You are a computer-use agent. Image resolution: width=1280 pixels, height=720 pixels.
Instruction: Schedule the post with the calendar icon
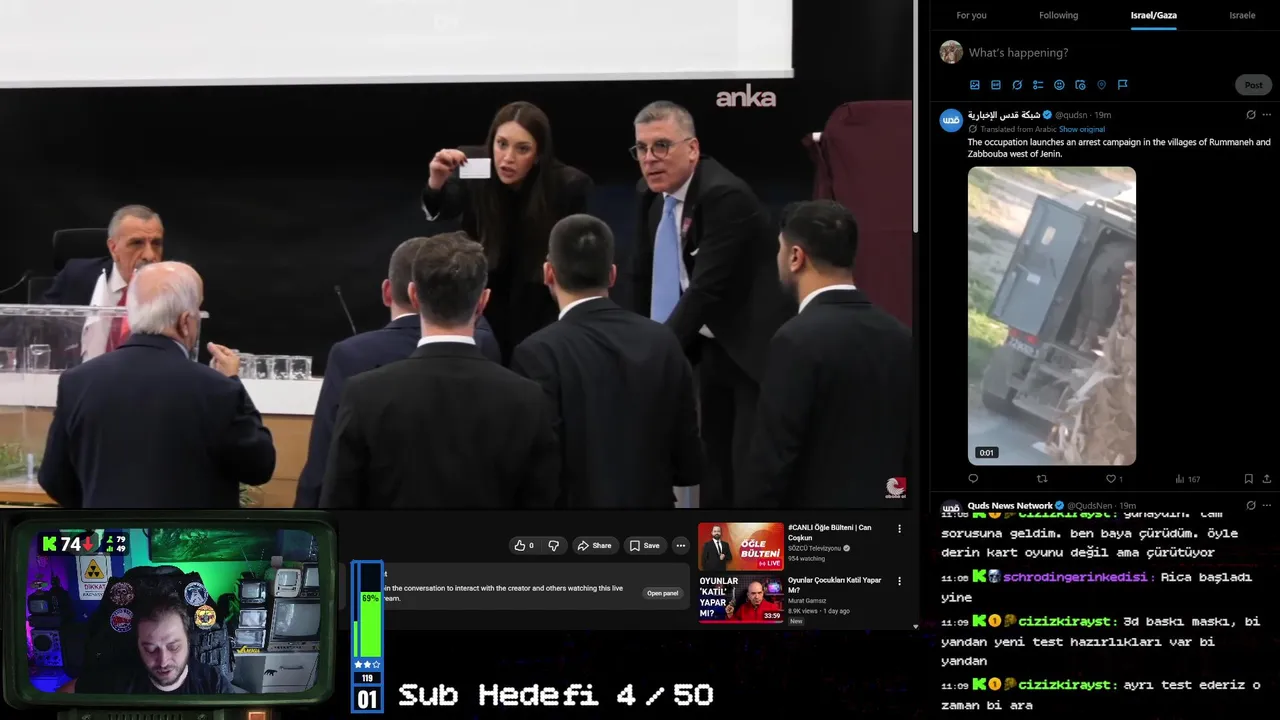[1080, 85]
